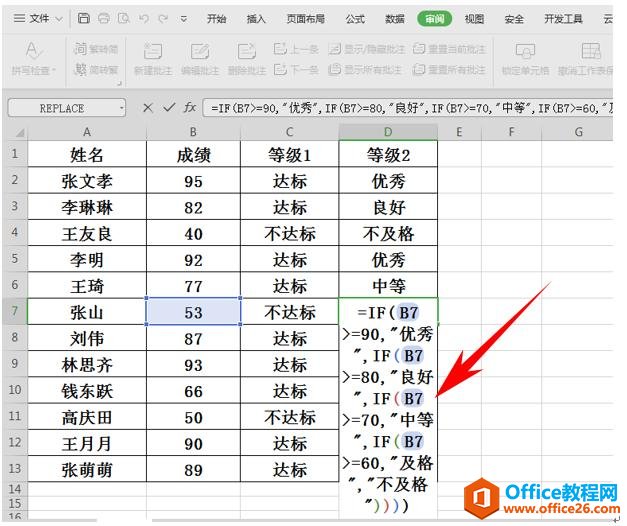Expand the arrow next to 文件

[x=59, y=19]
